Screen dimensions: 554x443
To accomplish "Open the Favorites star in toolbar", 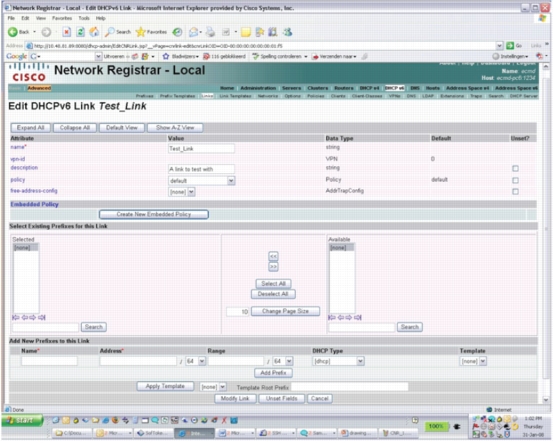I will (140, 32).
